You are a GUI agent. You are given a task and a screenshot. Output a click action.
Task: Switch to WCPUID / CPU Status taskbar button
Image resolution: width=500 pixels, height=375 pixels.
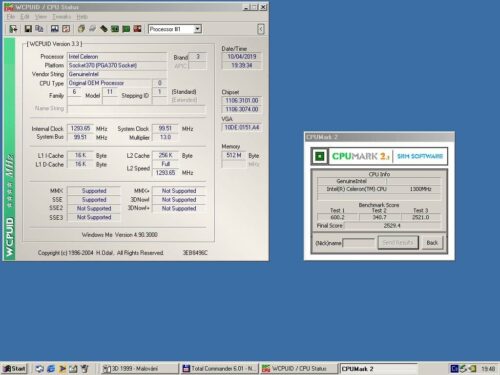click(x=299, y=369)
